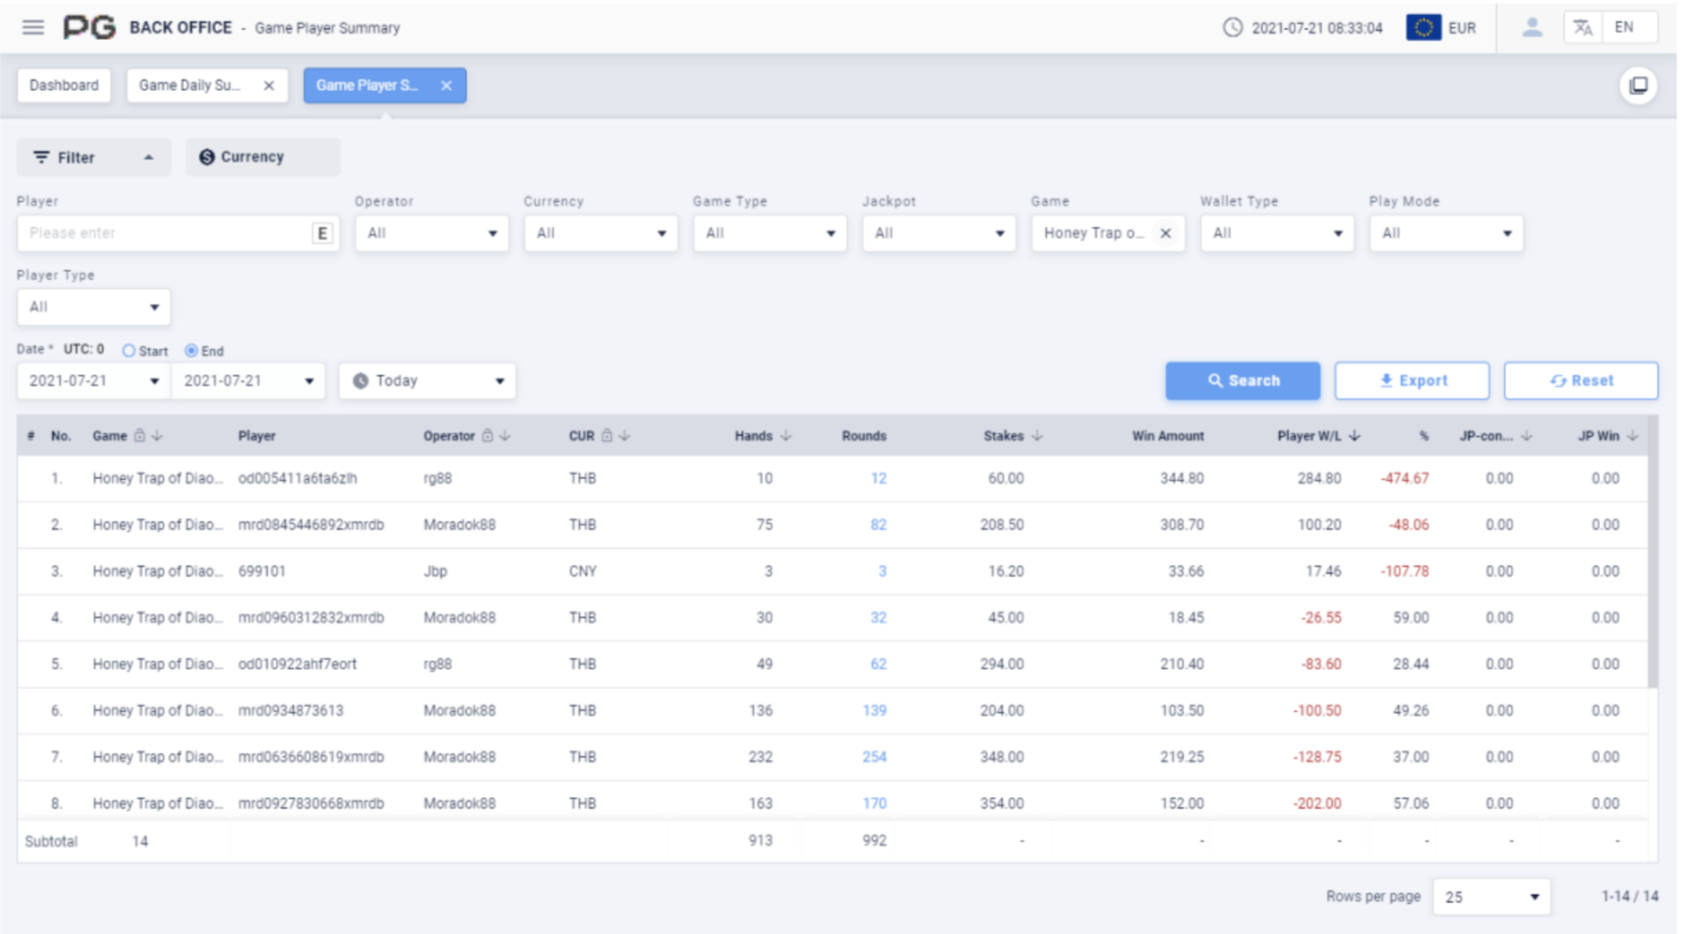This screenshot has width=1682, height=934.
Task: Sort table by Stakes arrow icon
Action: pos(1037,436)
